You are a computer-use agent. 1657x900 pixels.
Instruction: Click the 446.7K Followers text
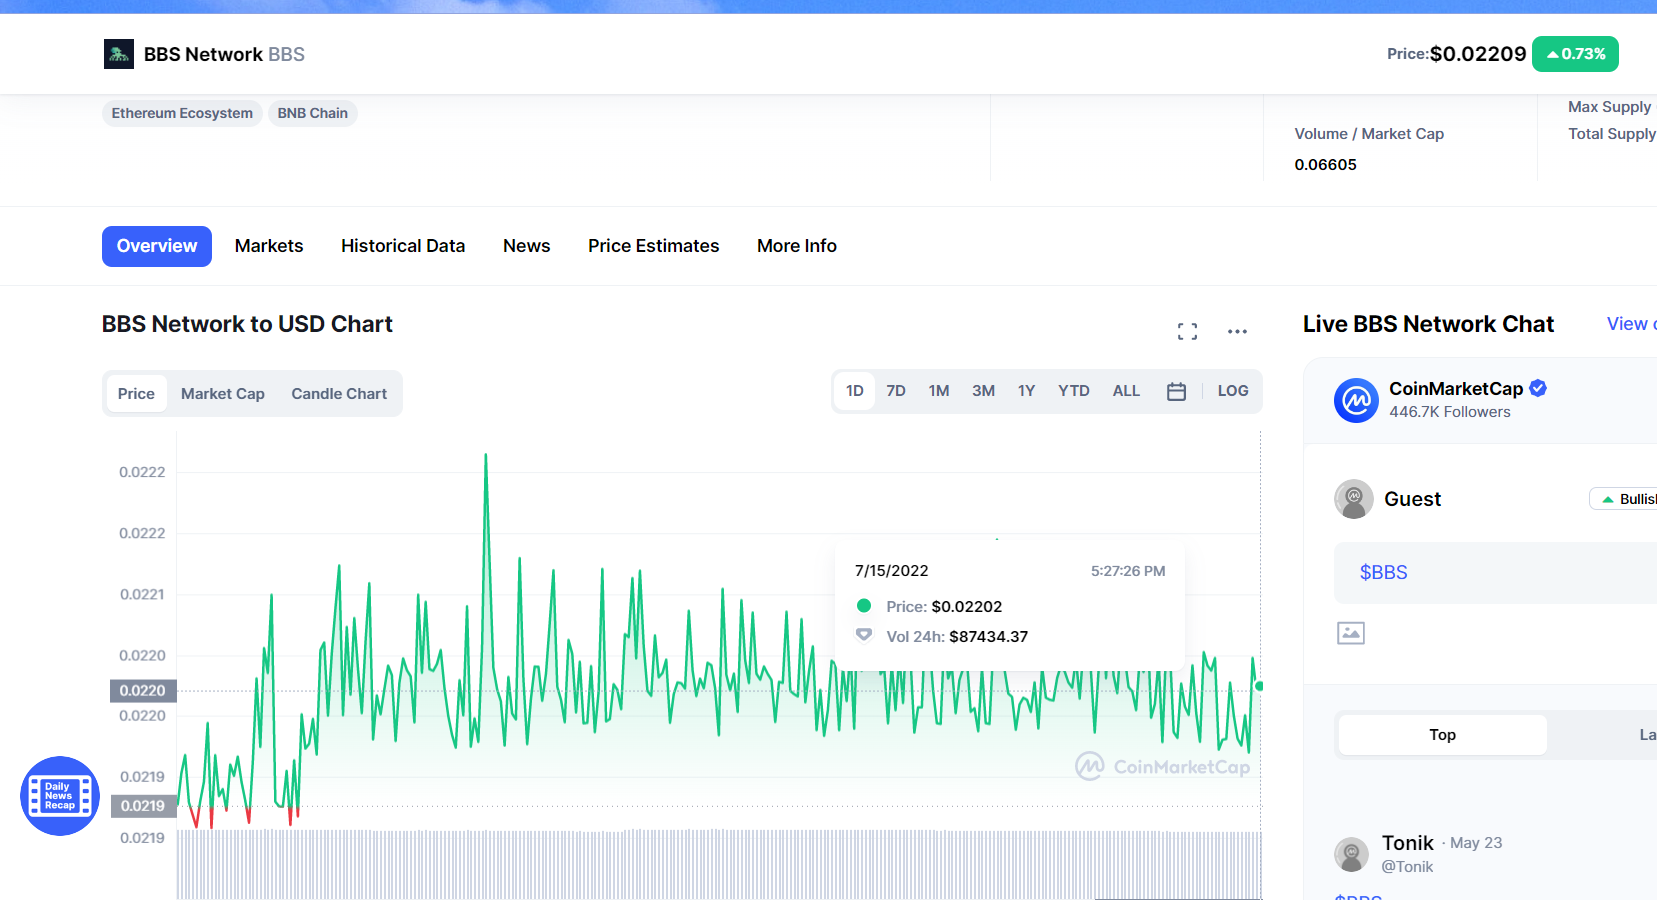click(x=1450, y=412)
